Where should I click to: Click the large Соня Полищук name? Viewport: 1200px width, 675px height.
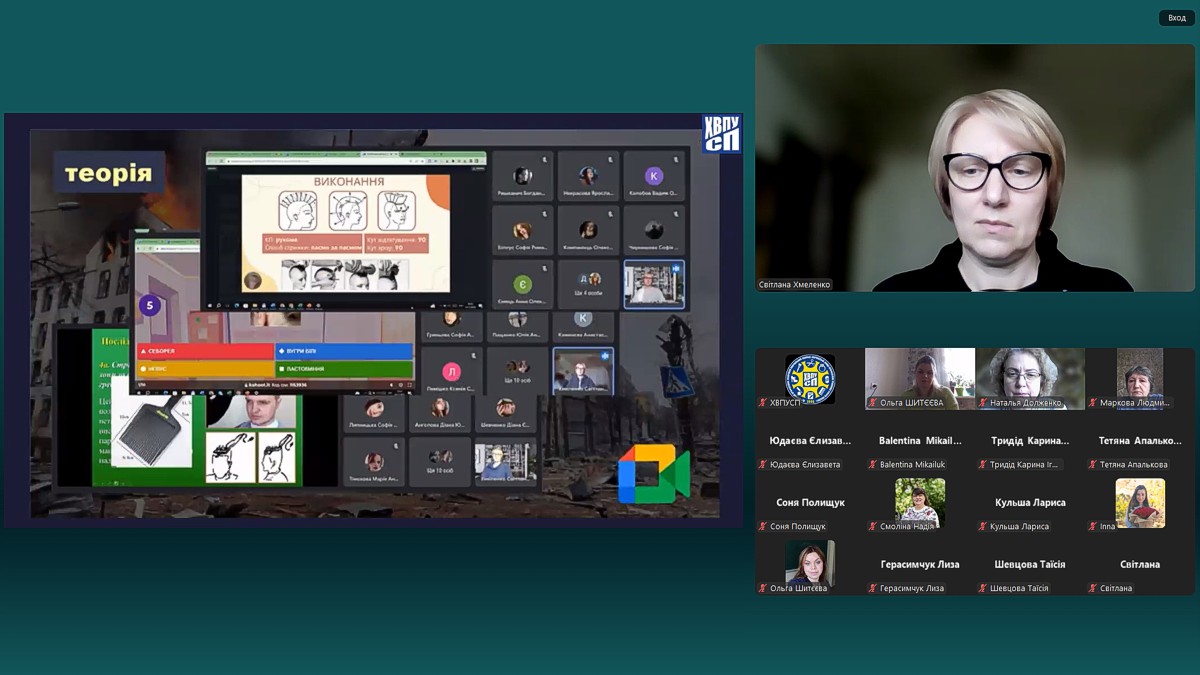pos(810,502)
